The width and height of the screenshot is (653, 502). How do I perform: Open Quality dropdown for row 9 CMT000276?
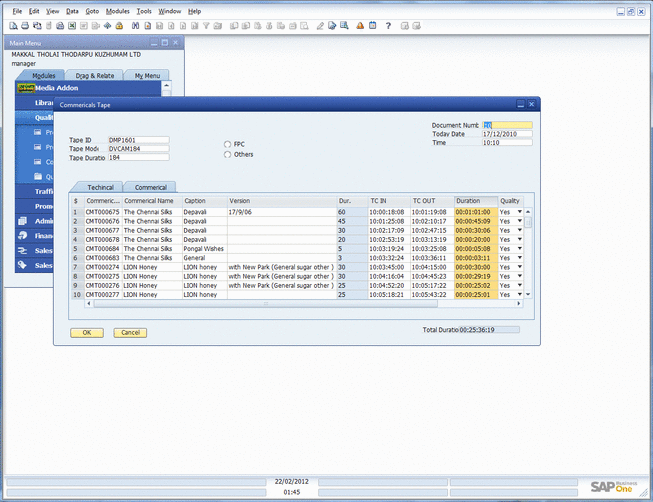(x=519, y=285)
